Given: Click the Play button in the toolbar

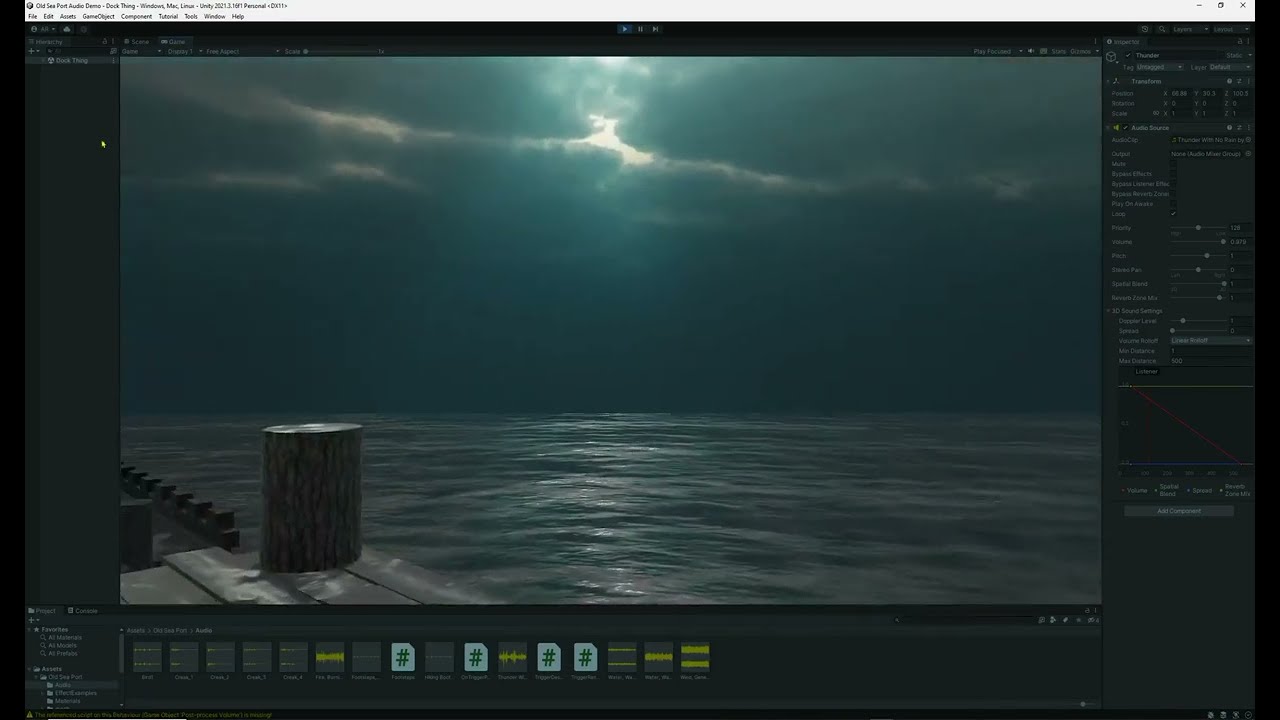Looking at the screenshot, I should click(x=625, y=29).
